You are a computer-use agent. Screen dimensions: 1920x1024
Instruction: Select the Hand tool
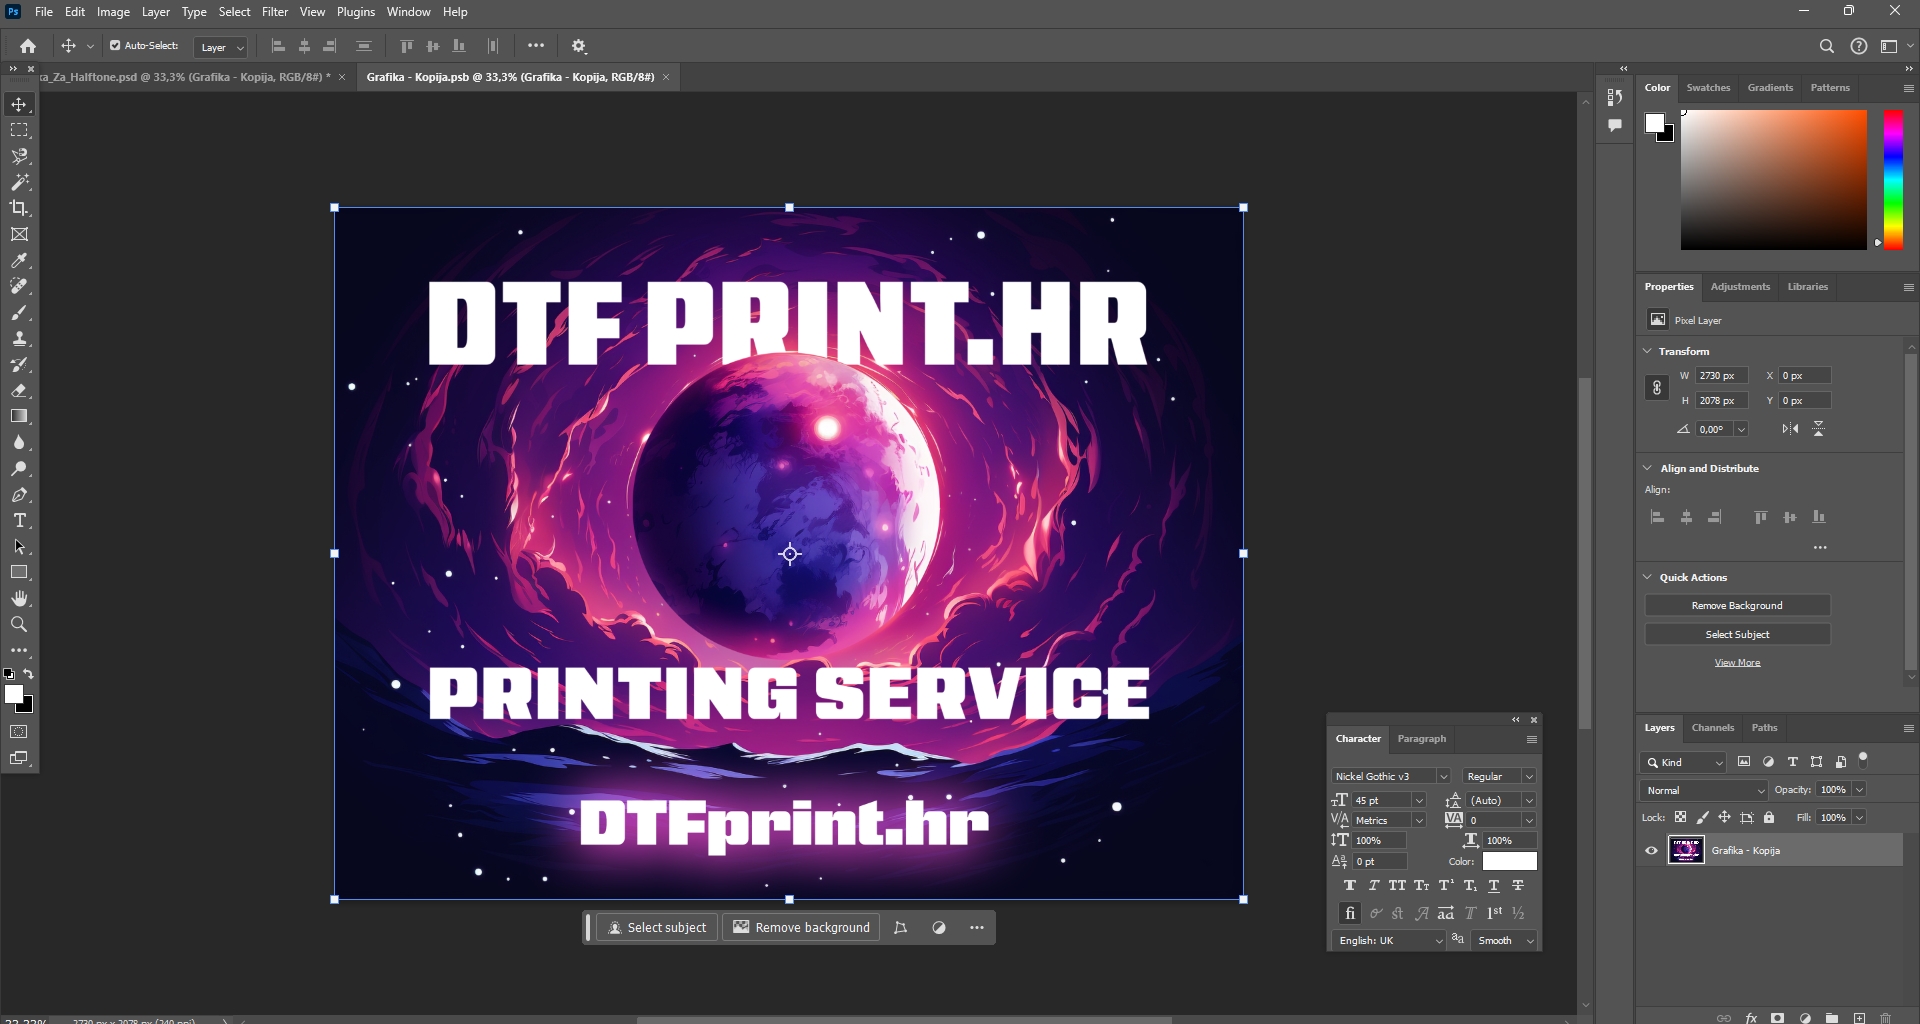(x=19, y=598)
